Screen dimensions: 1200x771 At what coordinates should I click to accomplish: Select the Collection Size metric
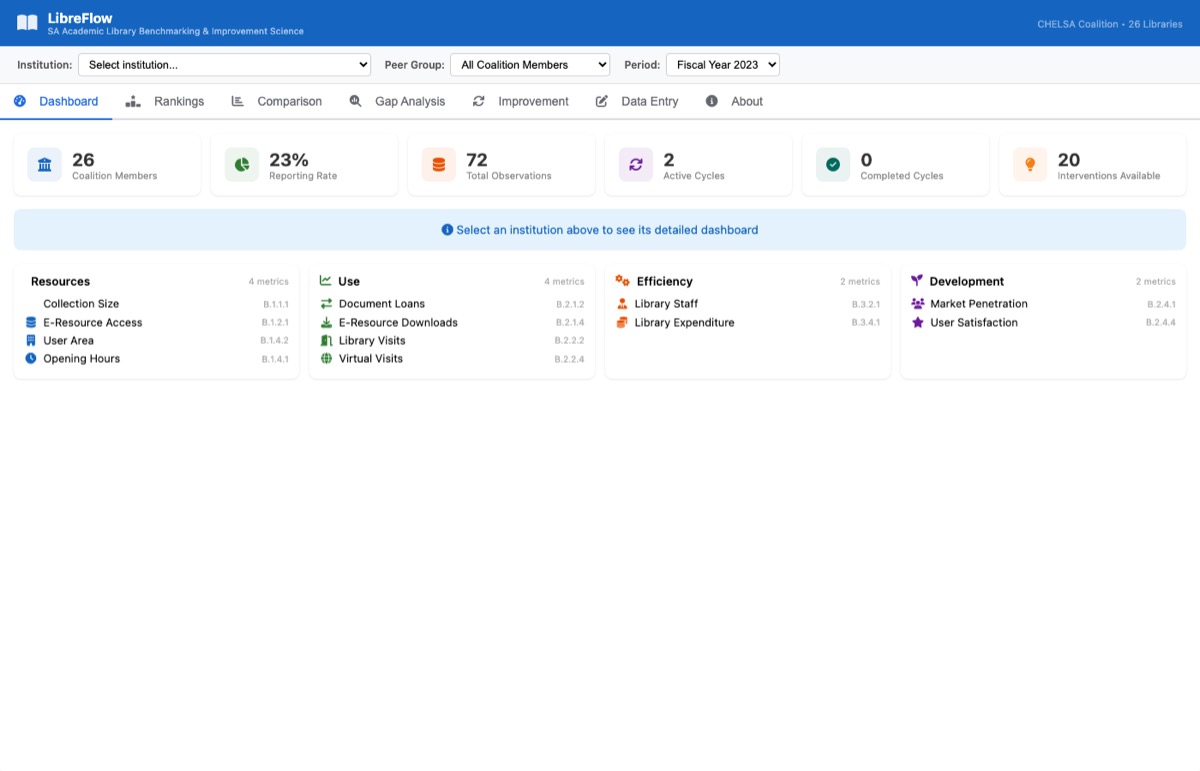click(81, 304)
